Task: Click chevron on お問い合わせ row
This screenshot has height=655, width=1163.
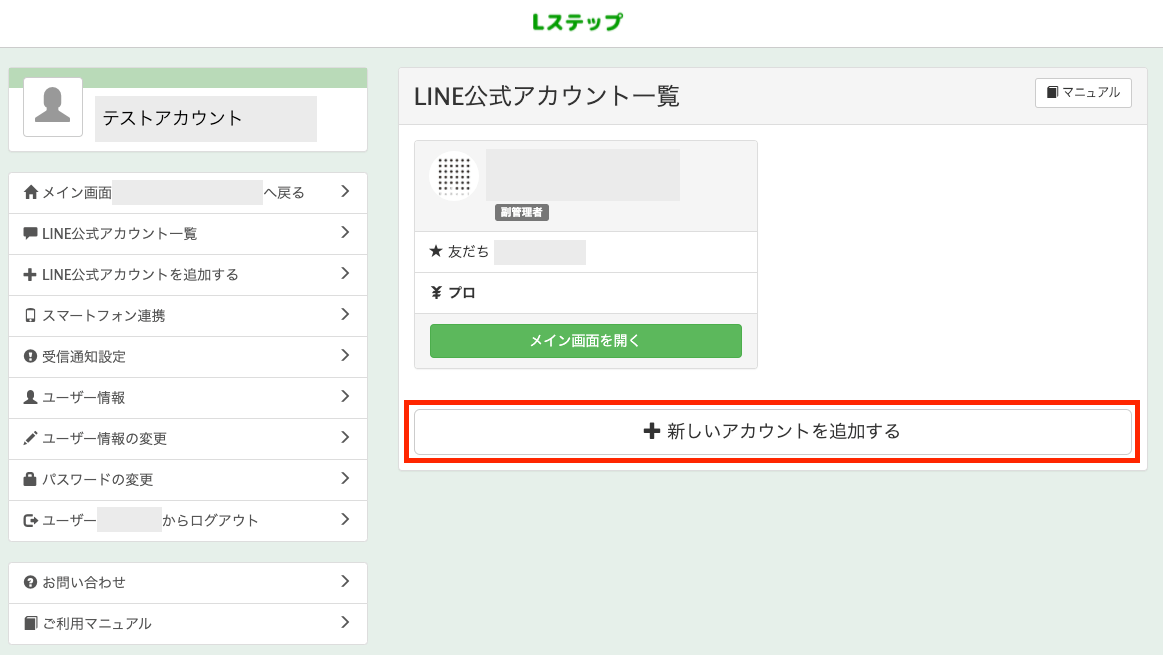Action: 345,581
